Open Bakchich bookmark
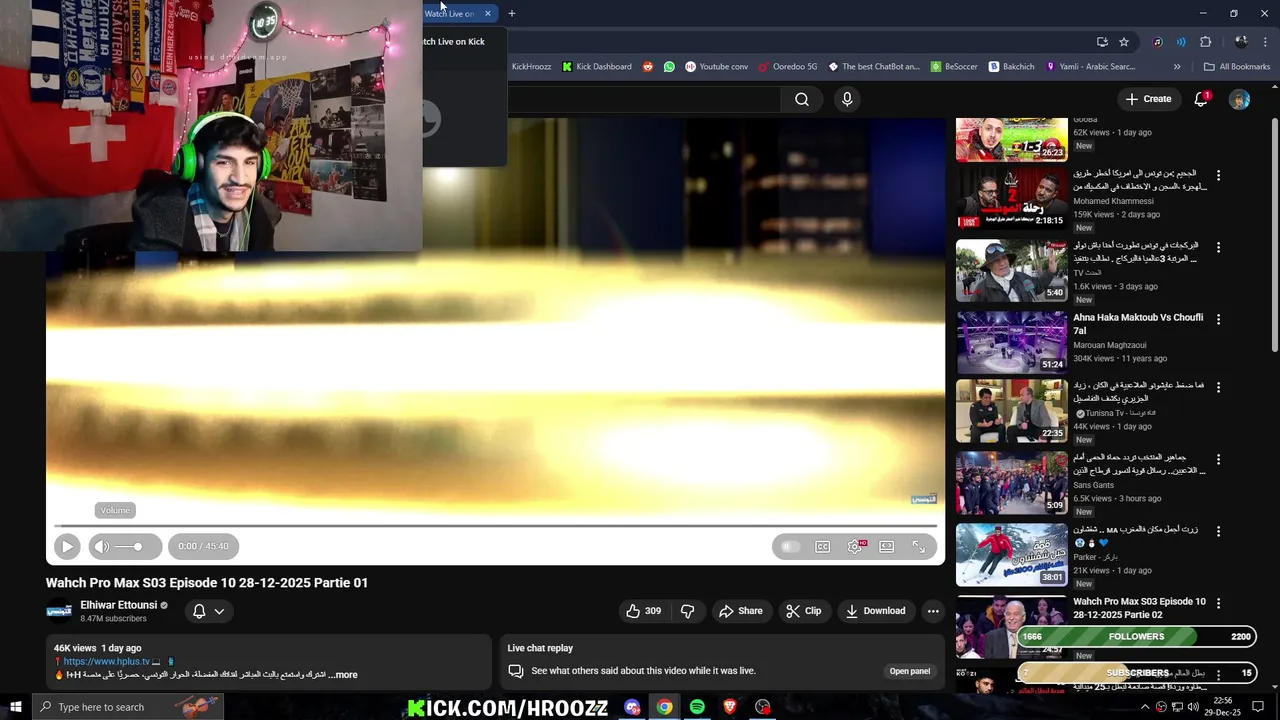 (x=1011, y=67)
